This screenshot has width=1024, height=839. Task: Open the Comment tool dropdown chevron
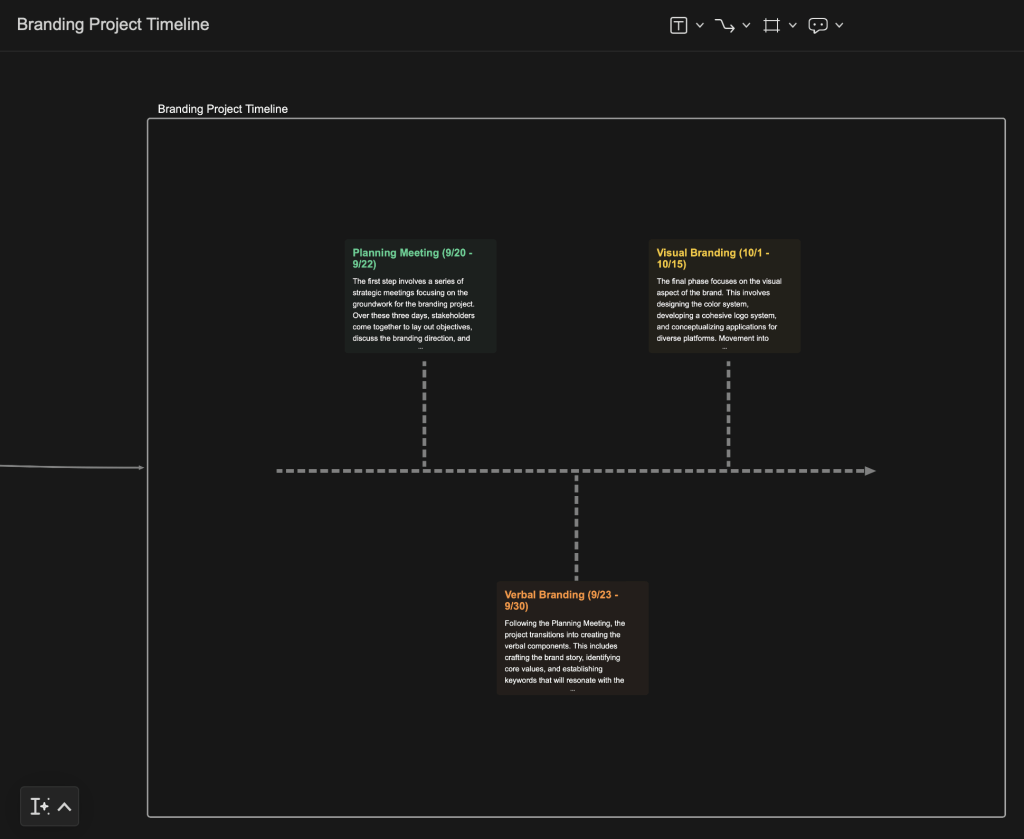tap(839, 26)
